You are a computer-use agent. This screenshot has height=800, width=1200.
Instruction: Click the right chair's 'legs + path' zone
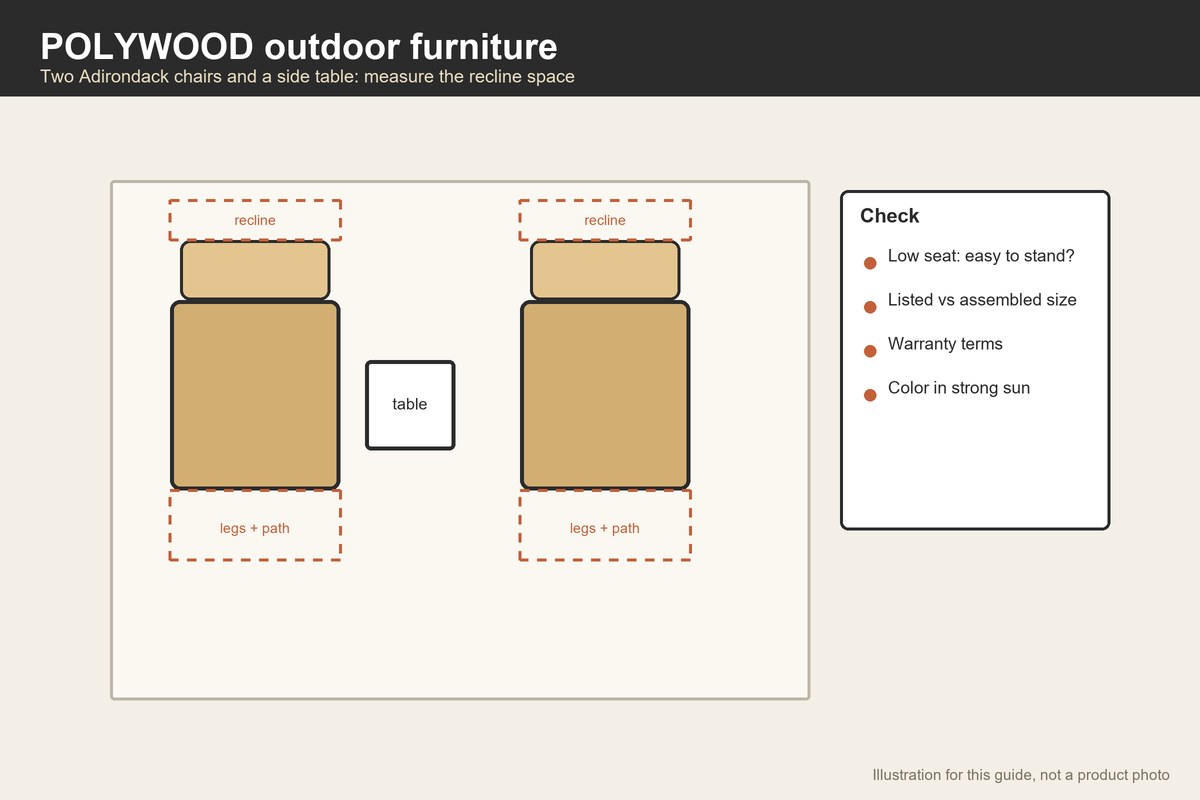[605, 525]
